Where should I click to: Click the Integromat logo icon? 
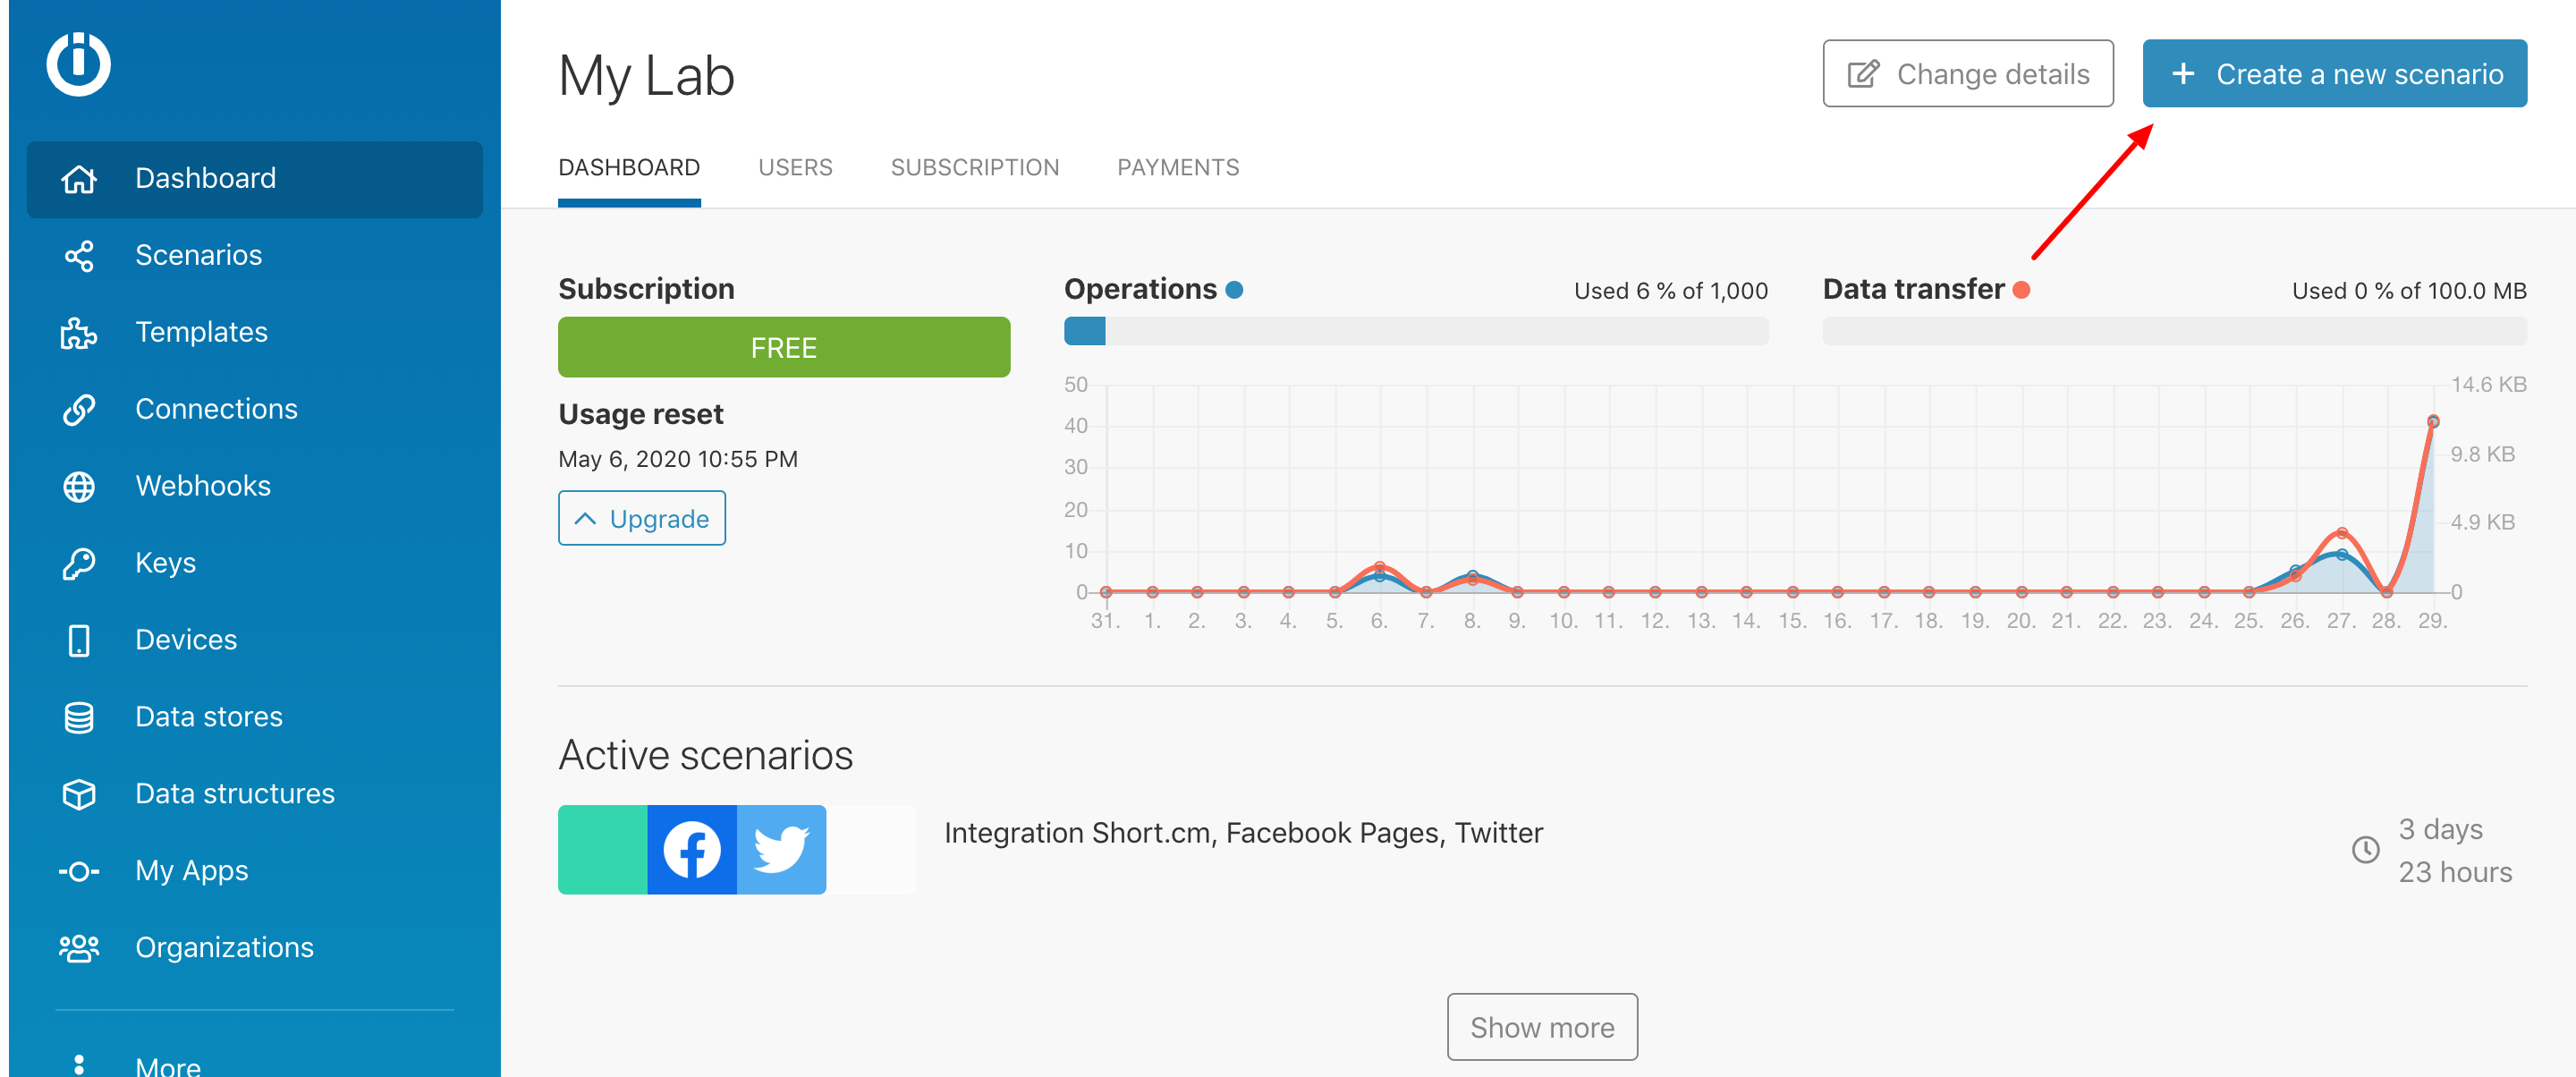tap(78, 64)
